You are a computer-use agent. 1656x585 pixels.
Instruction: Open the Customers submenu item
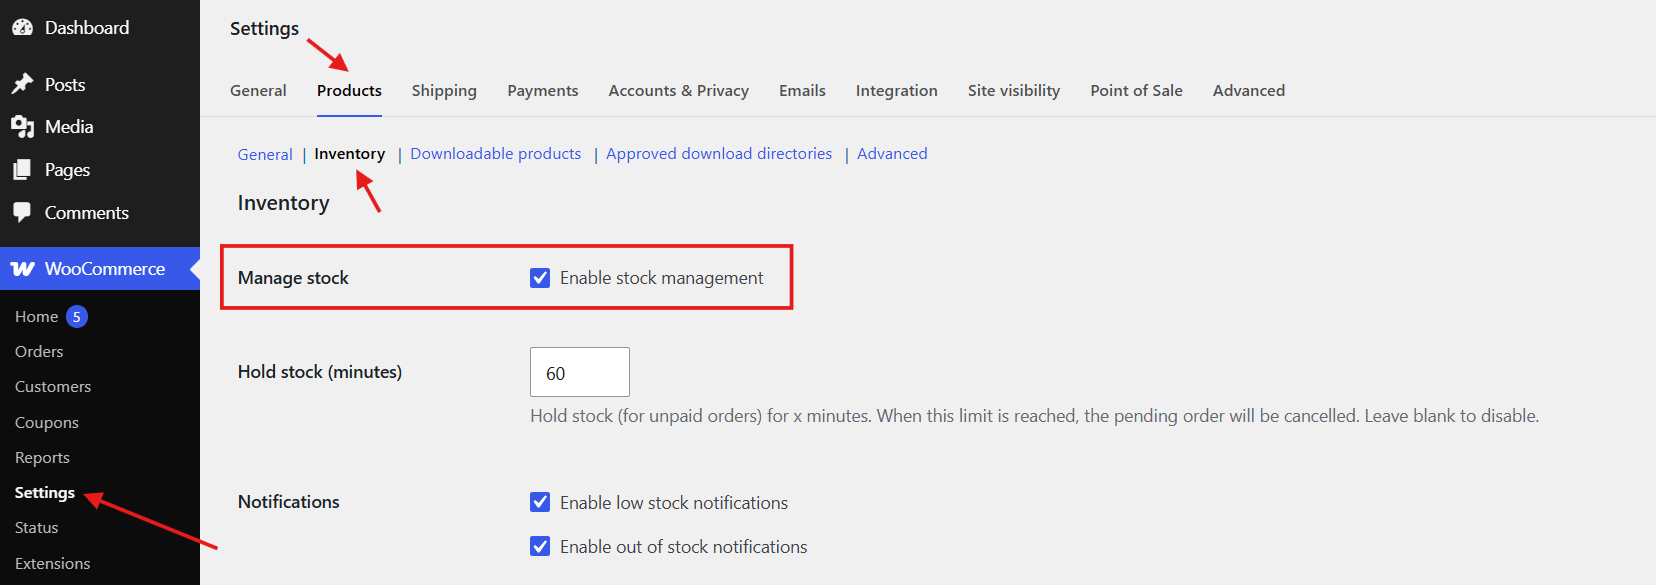53,387
